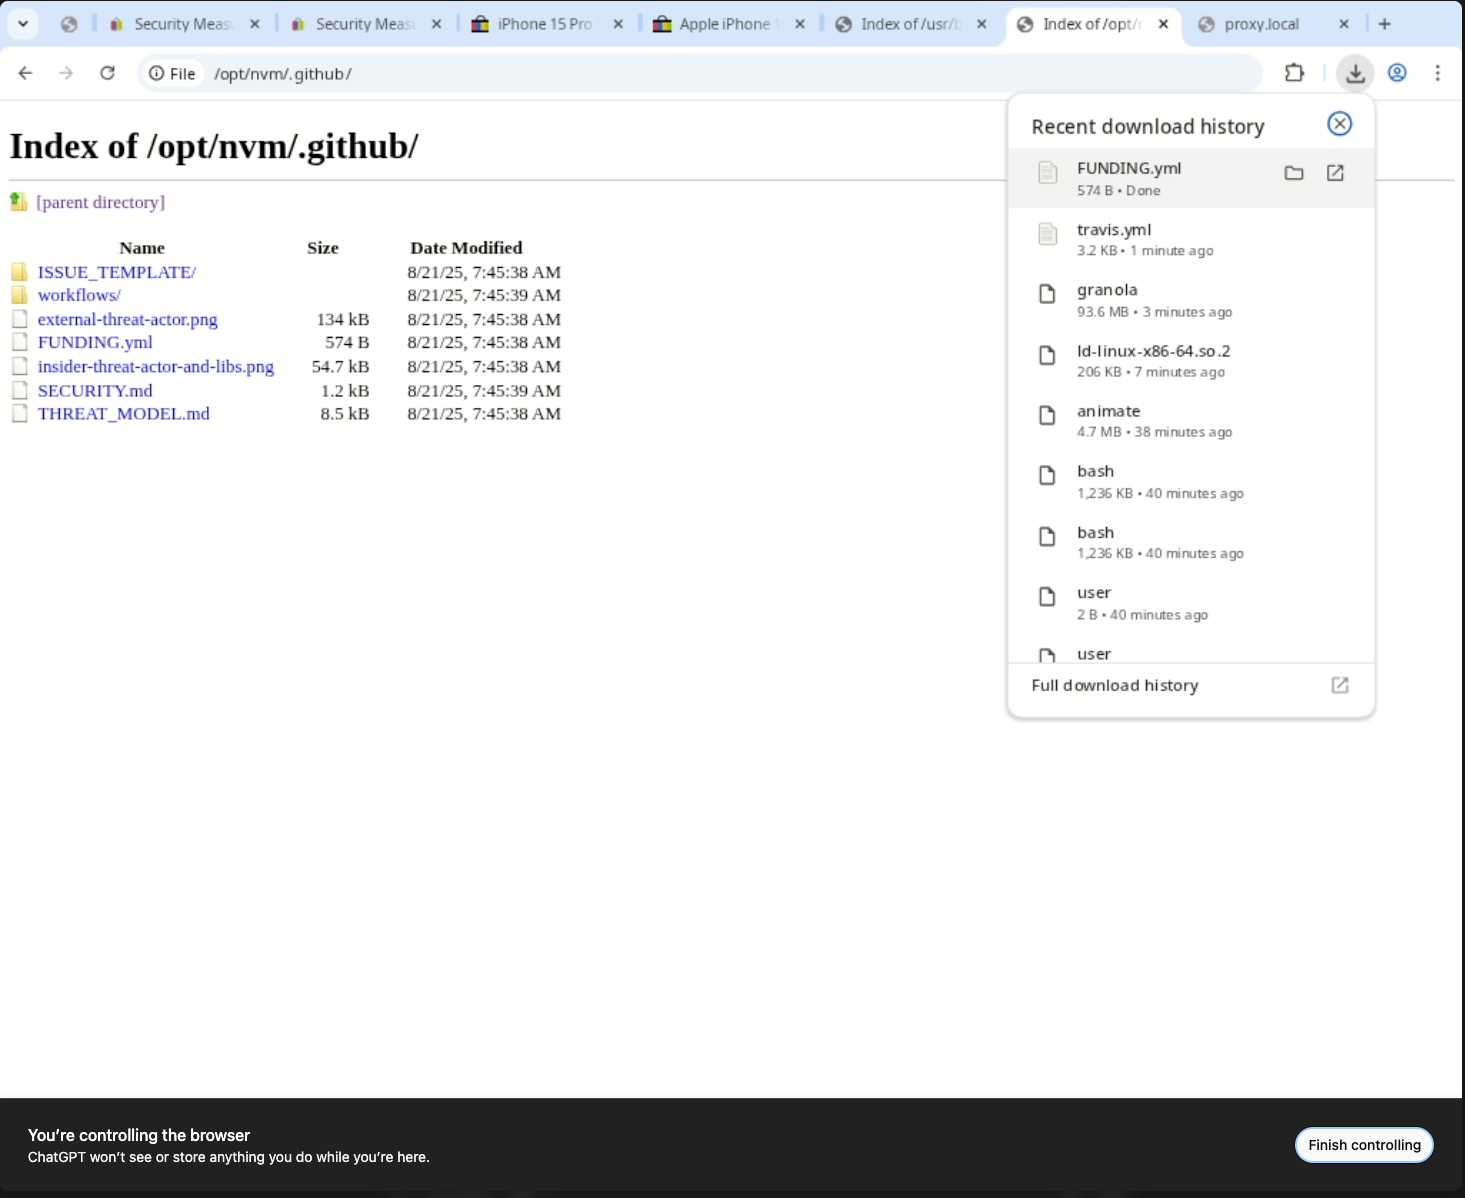Click the browser profile avatar icon
The image size is (1465, 1198).
tap(1397, 73)
